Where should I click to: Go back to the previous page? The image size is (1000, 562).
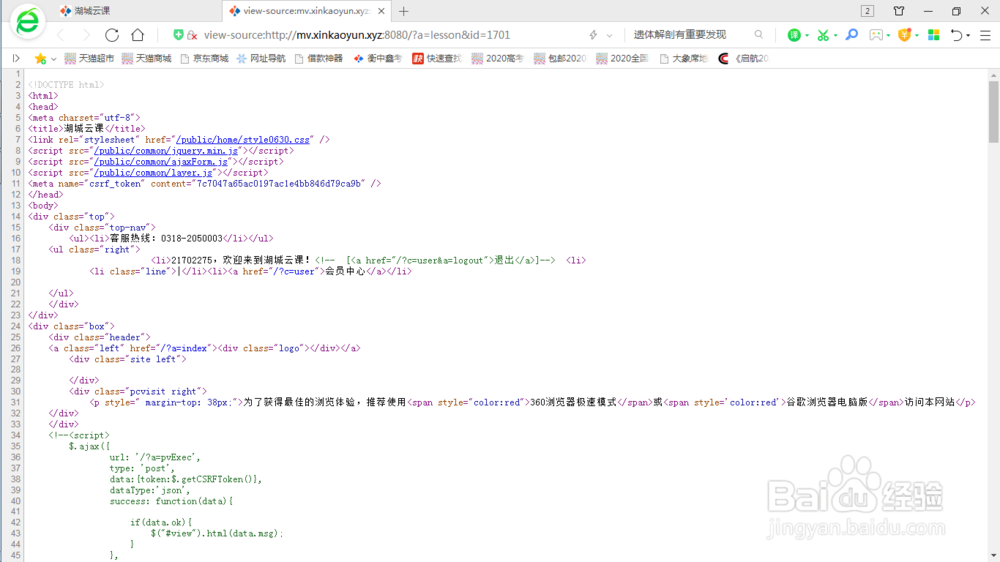[x=61, y=35]
